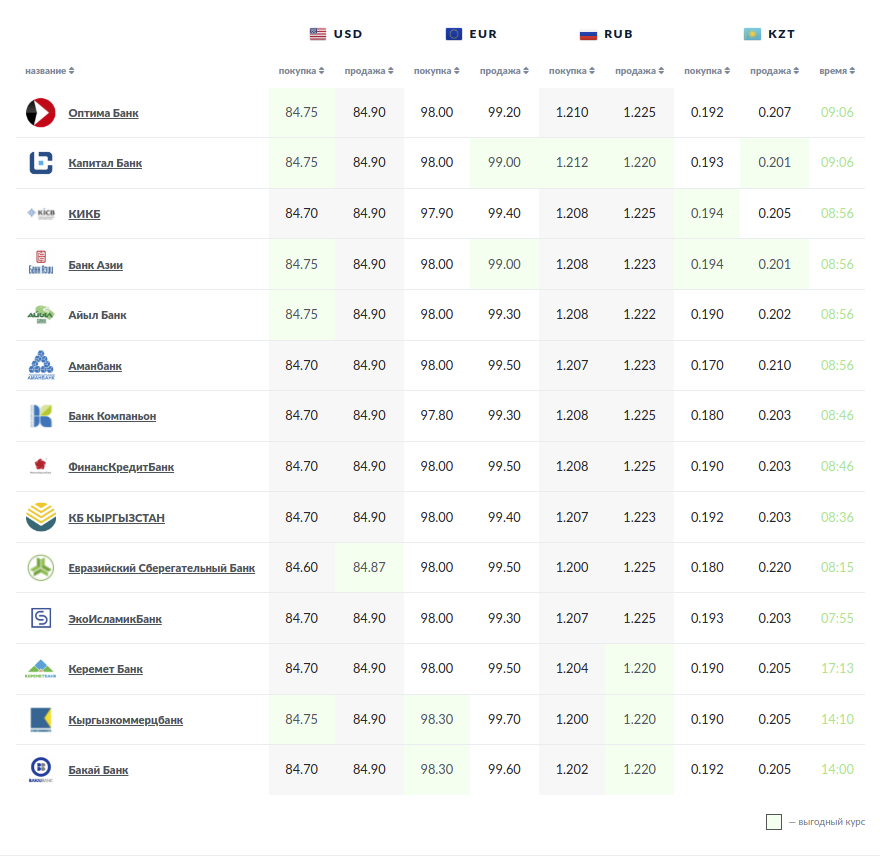Image resolution: width=880 pixels, height=856 pixels.
Task: Click the Aiyl Bank logo icon
Action: click(40, 315)
